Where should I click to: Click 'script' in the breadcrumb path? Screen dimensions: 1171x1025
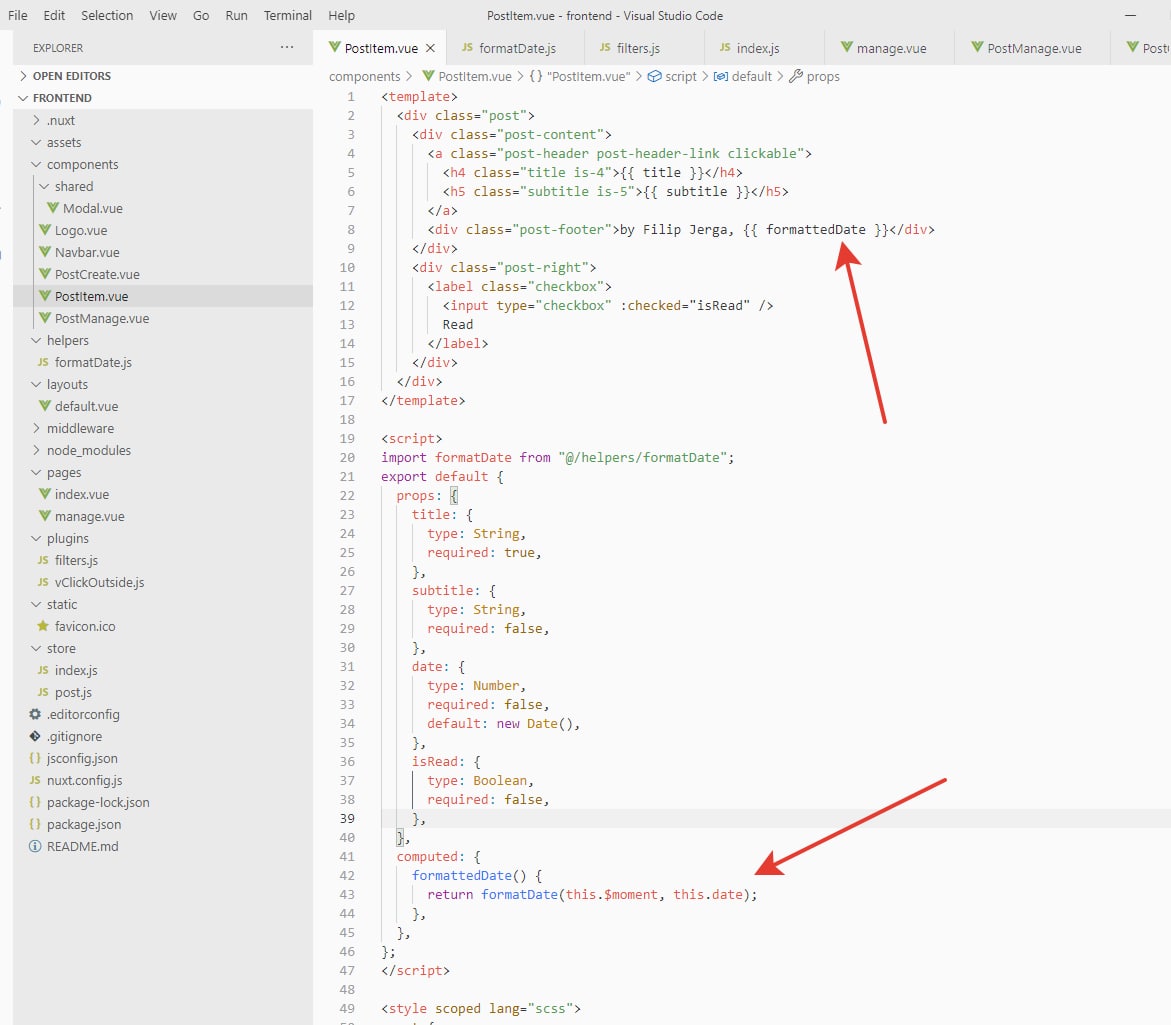click(x=680, y=76)
